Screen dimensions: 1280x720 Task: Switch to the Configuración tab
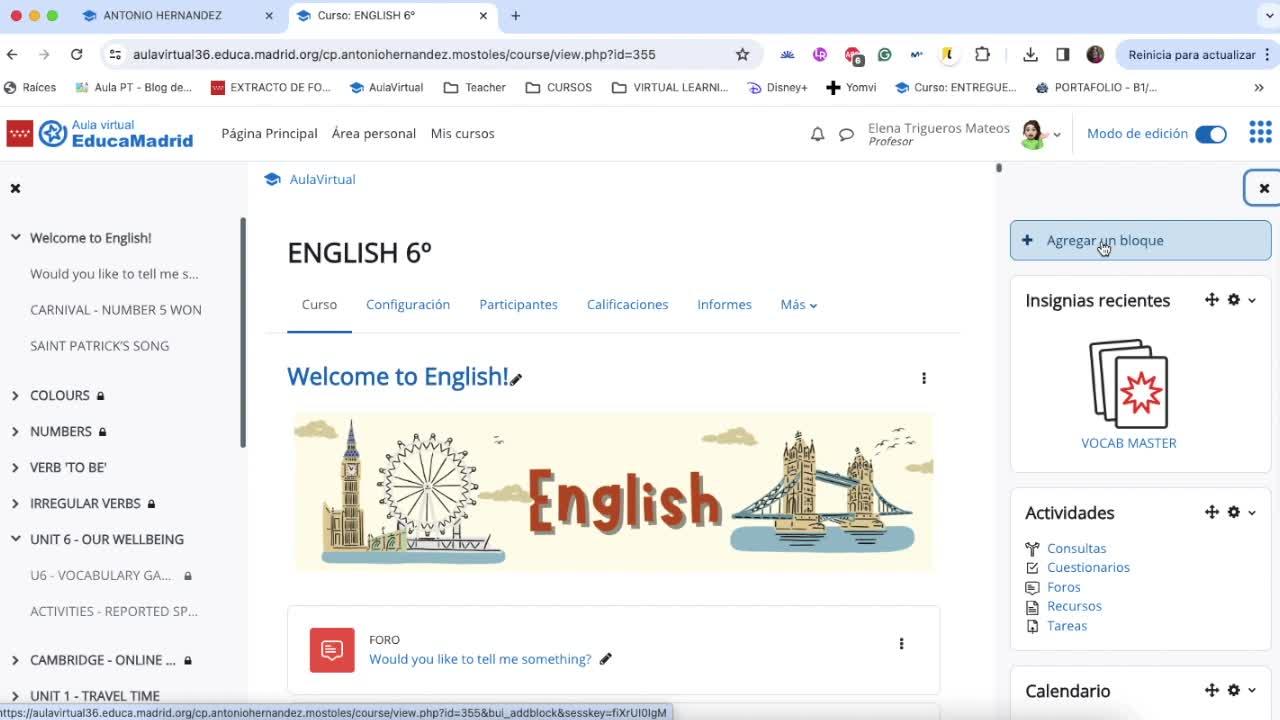408,304
